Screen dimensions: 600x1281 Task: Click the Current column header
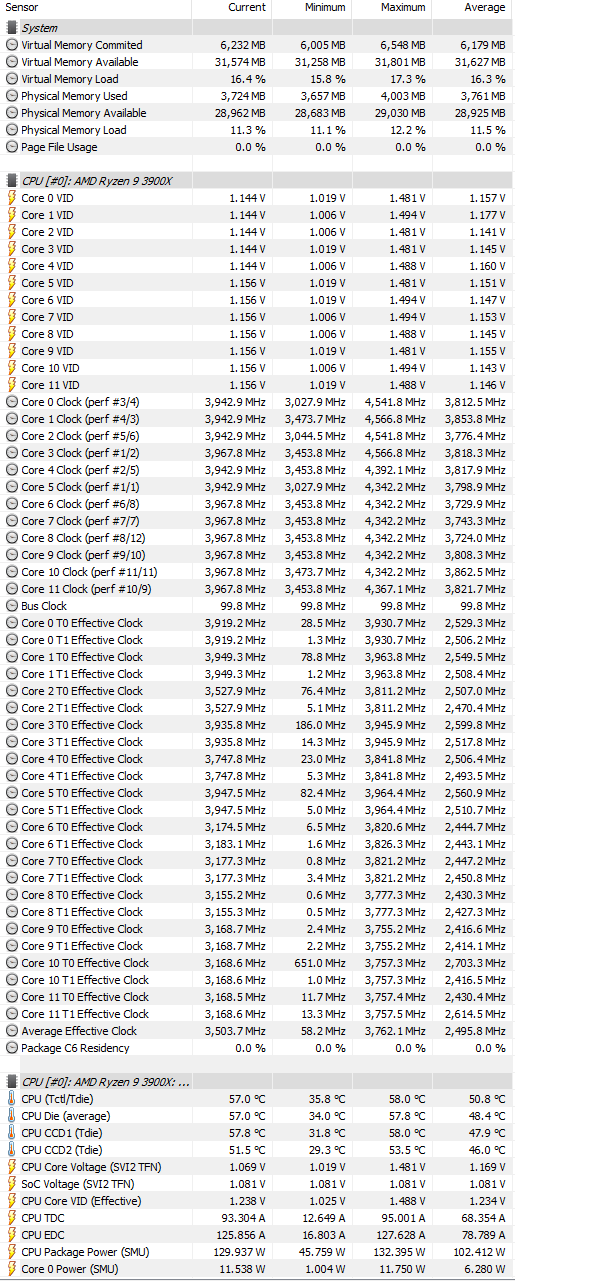coord(247,7)
